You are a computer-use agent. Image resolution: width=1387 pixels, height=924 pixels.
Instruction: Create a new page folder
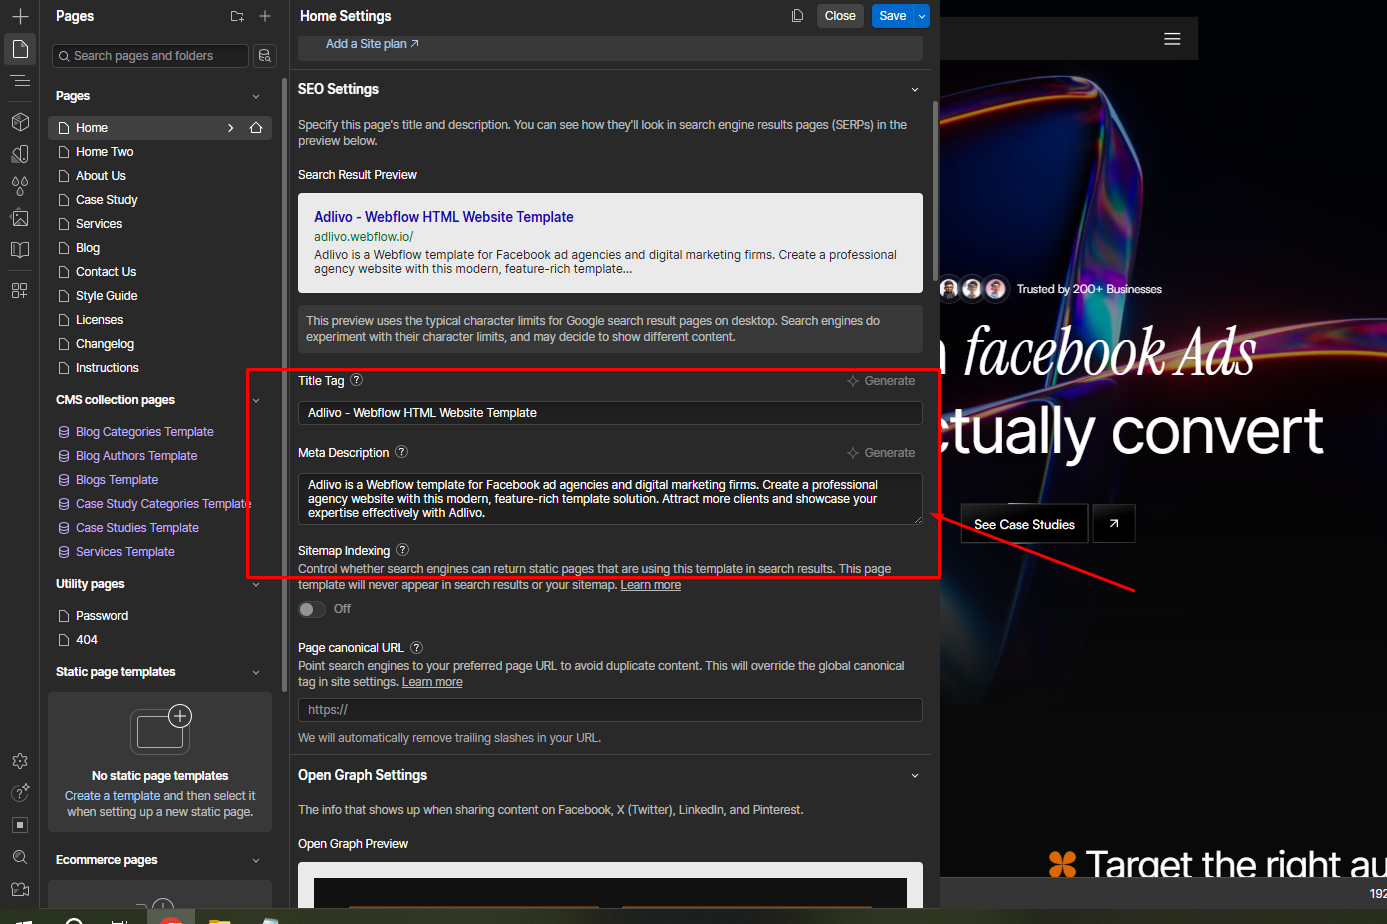[237, 16]
